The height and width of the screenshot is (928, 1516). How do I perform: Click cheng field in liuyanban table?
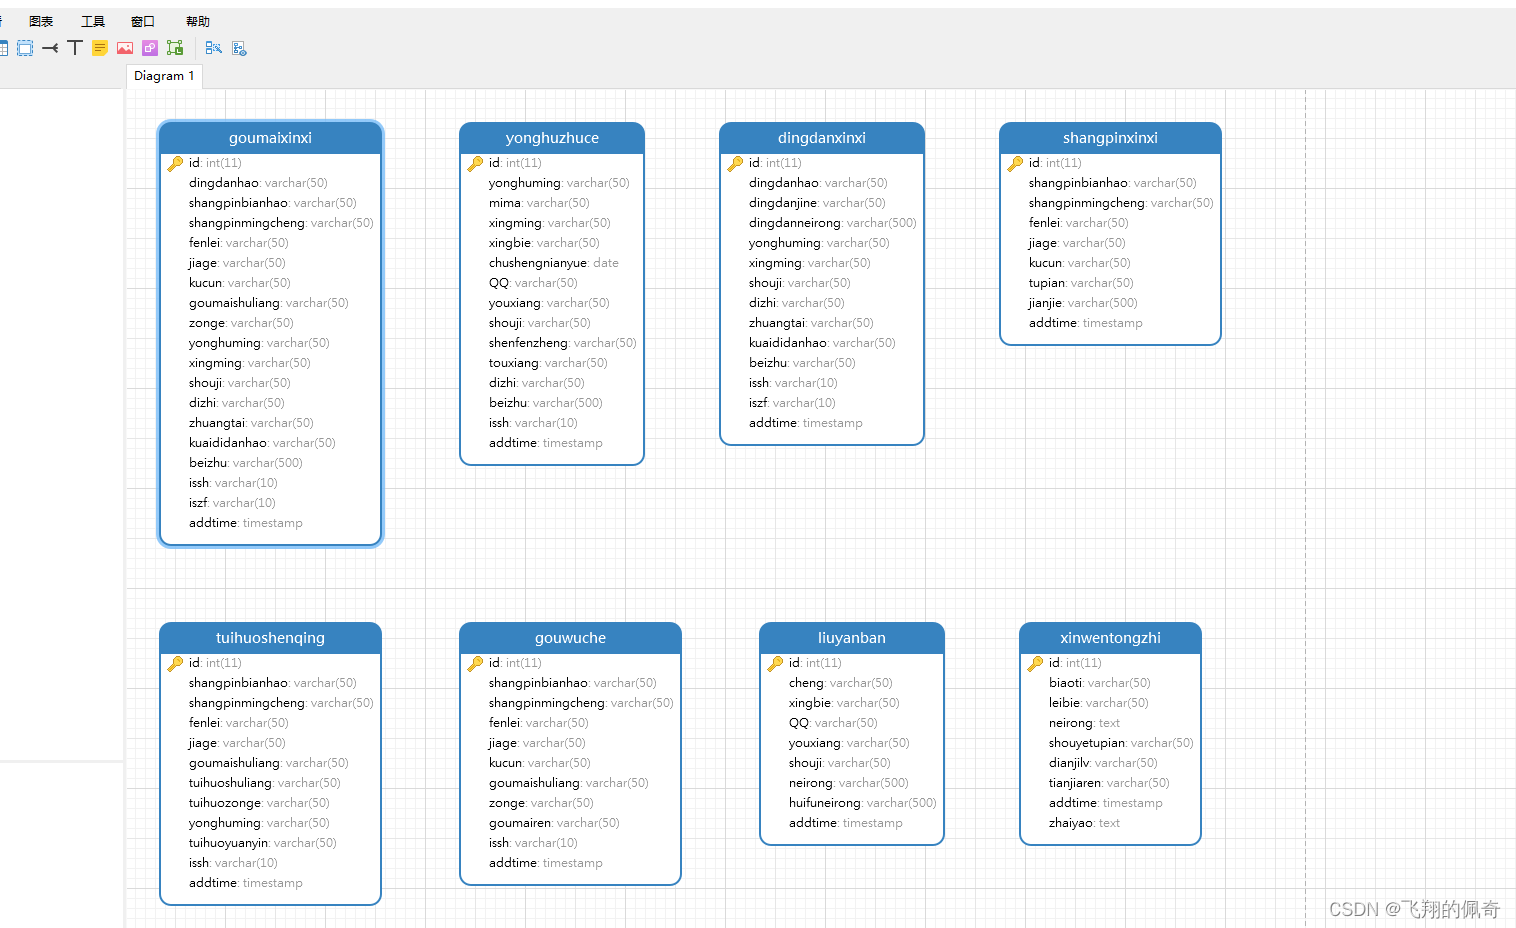[x=840, y=683]
